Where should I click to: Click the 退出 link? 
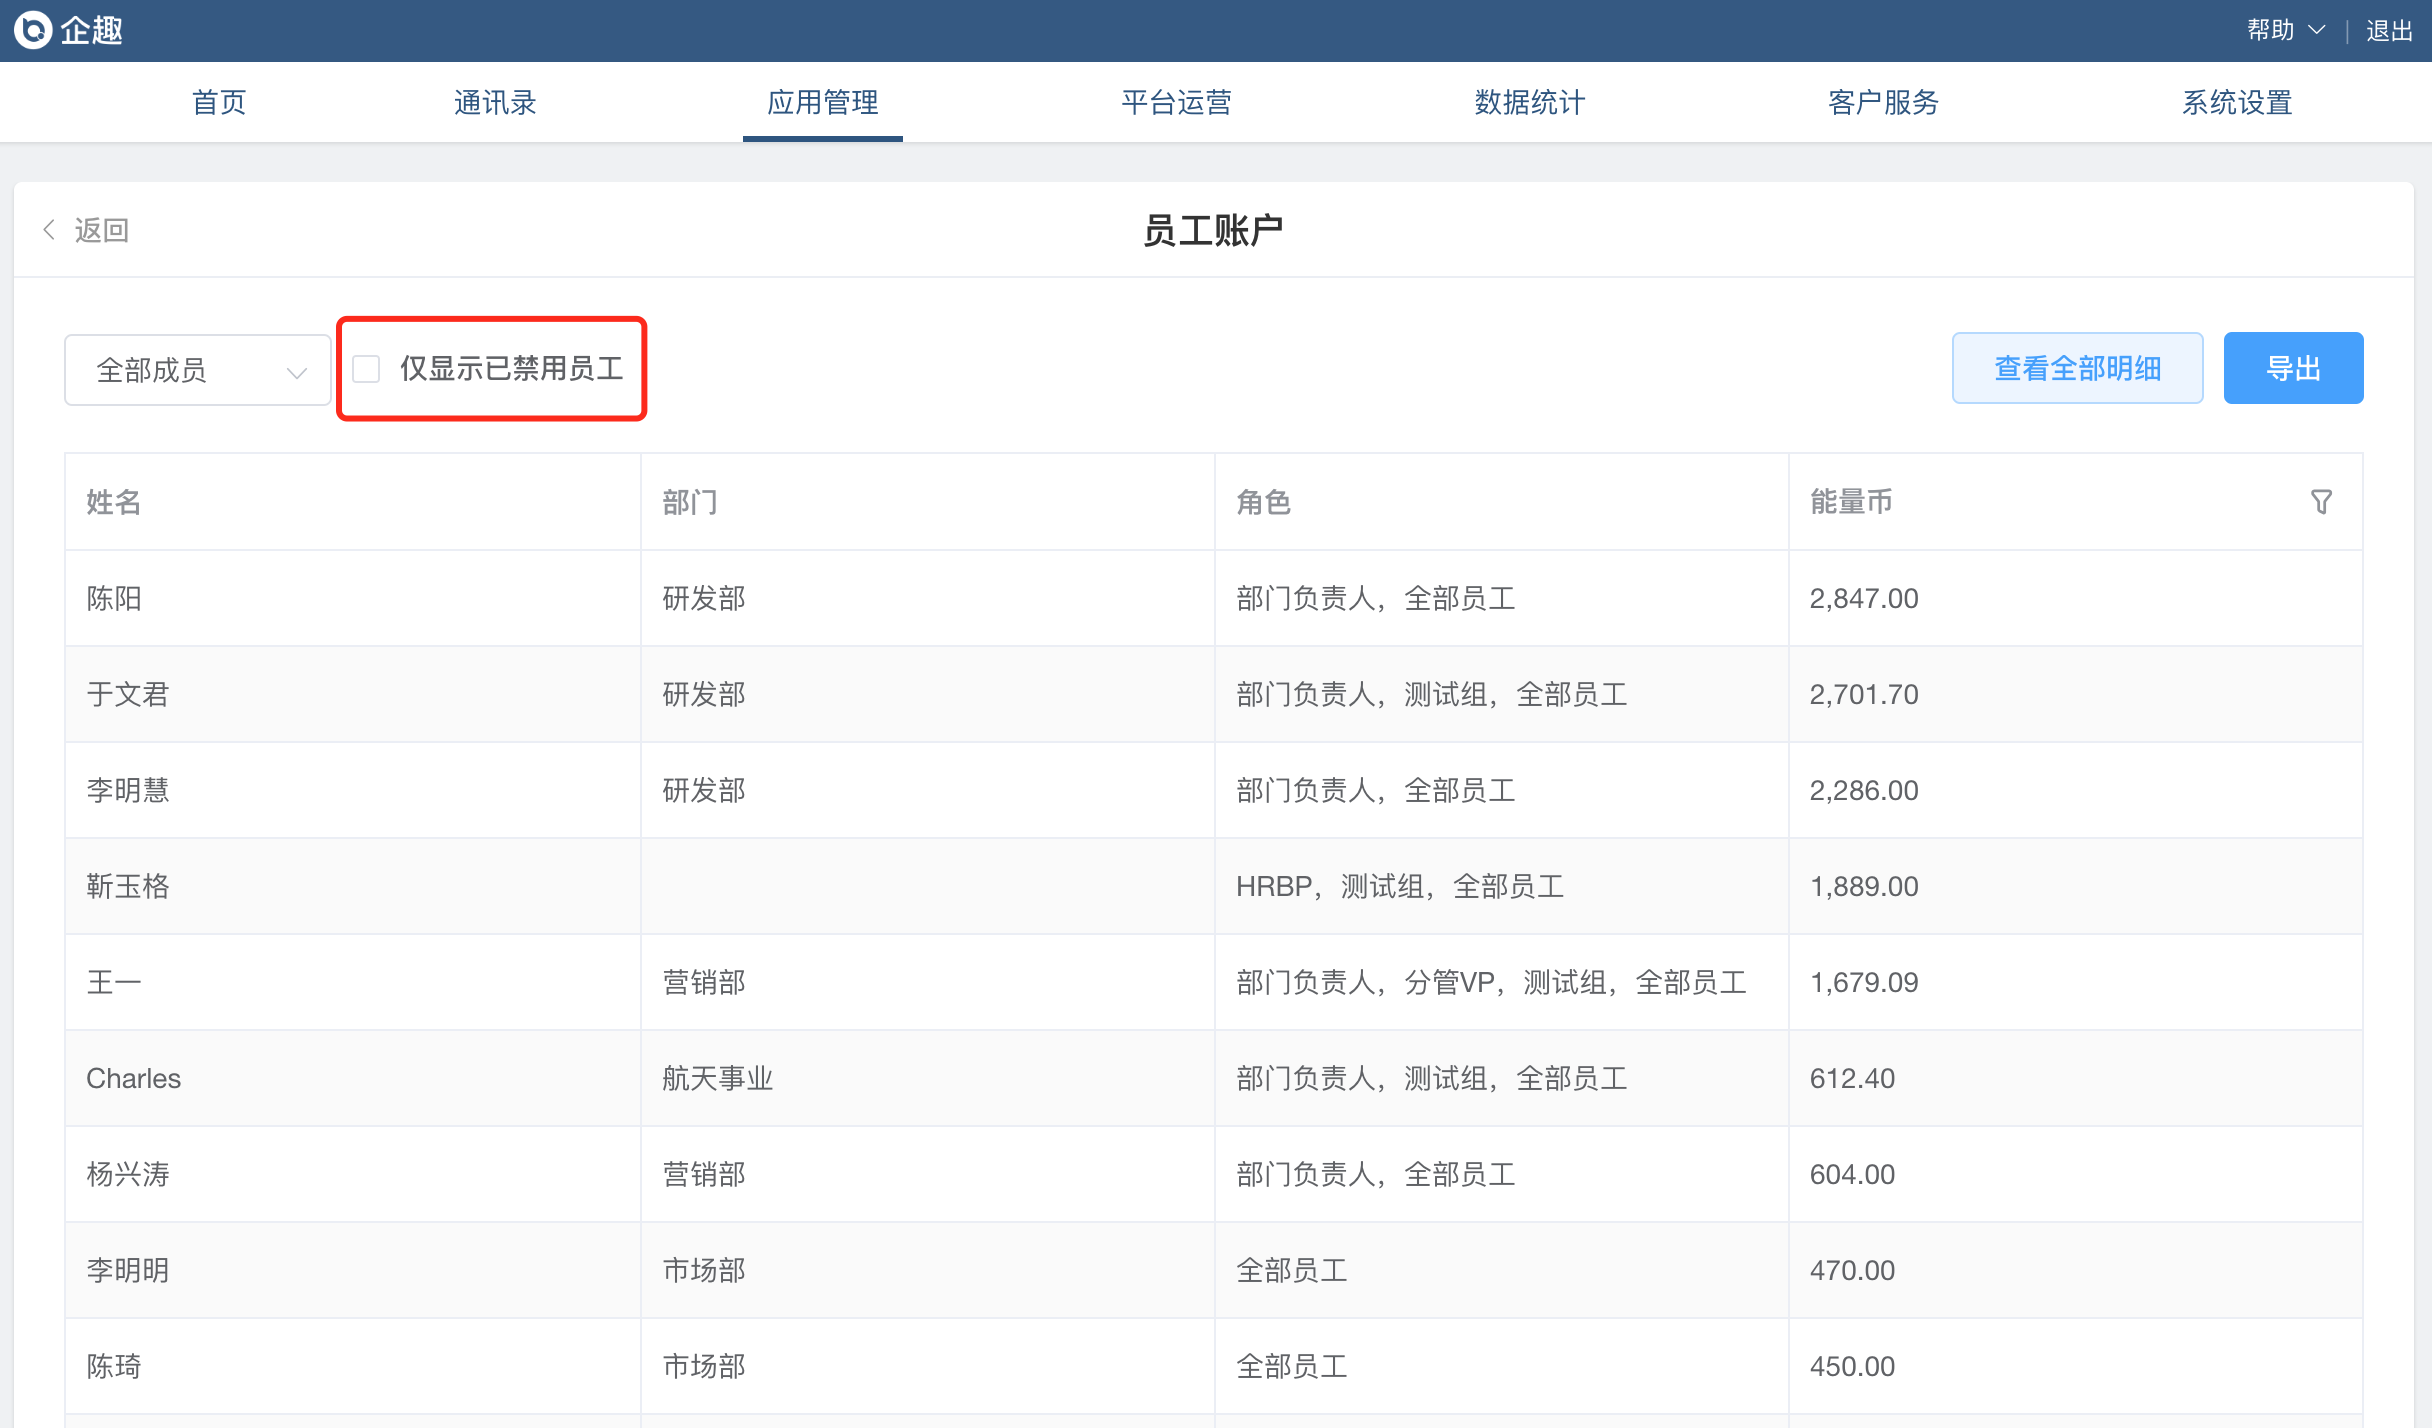pos(2389,30)
